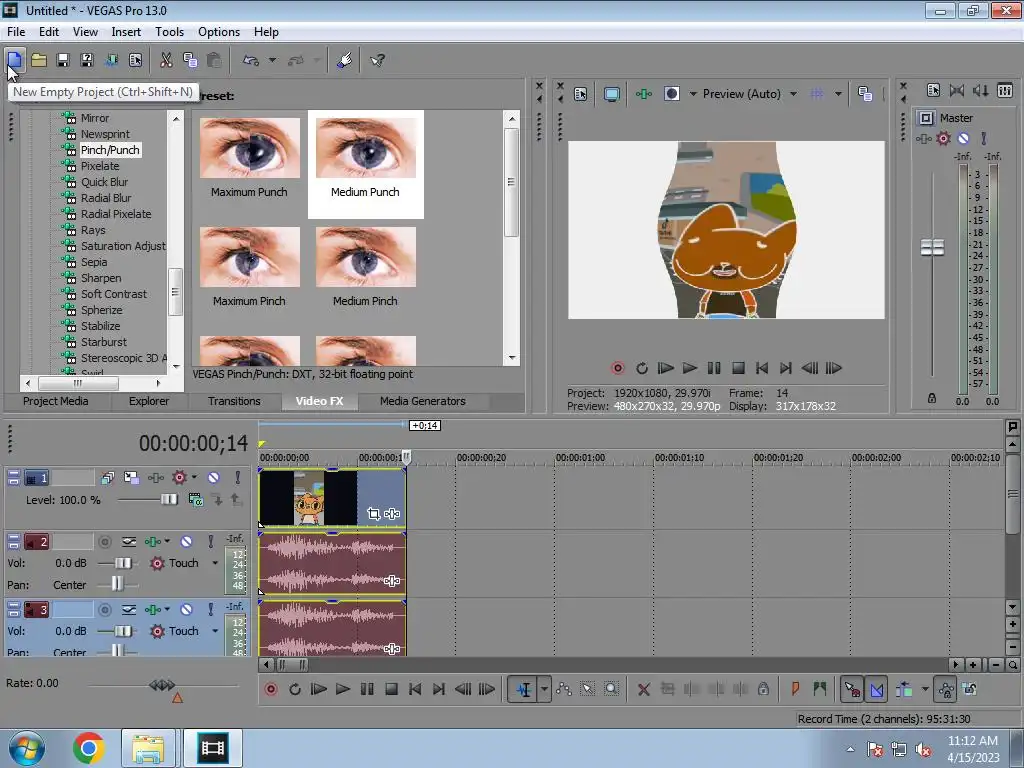Click the Video Output FX icon in preview
Screen dimensions: 1024x768
[x=643, y=94]
